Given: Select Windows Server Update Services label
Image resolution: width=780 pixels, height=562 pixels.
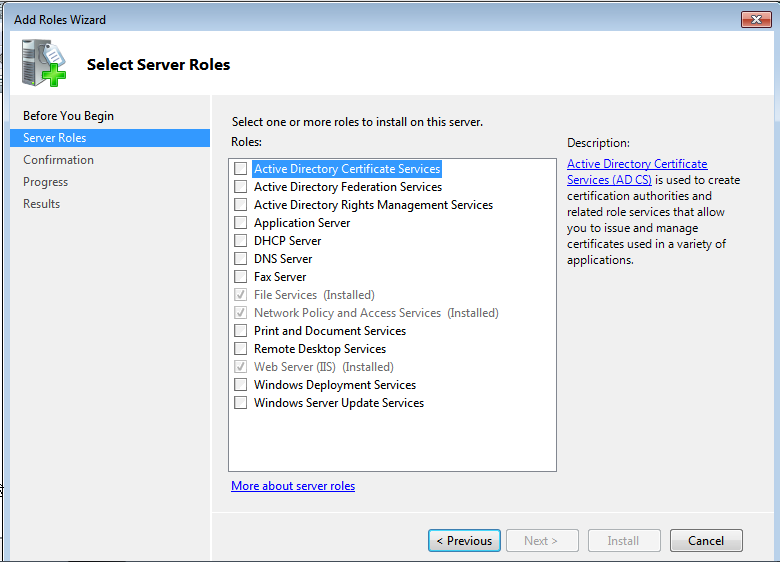Looking at the screenshot, I should [x=339, y=402].
